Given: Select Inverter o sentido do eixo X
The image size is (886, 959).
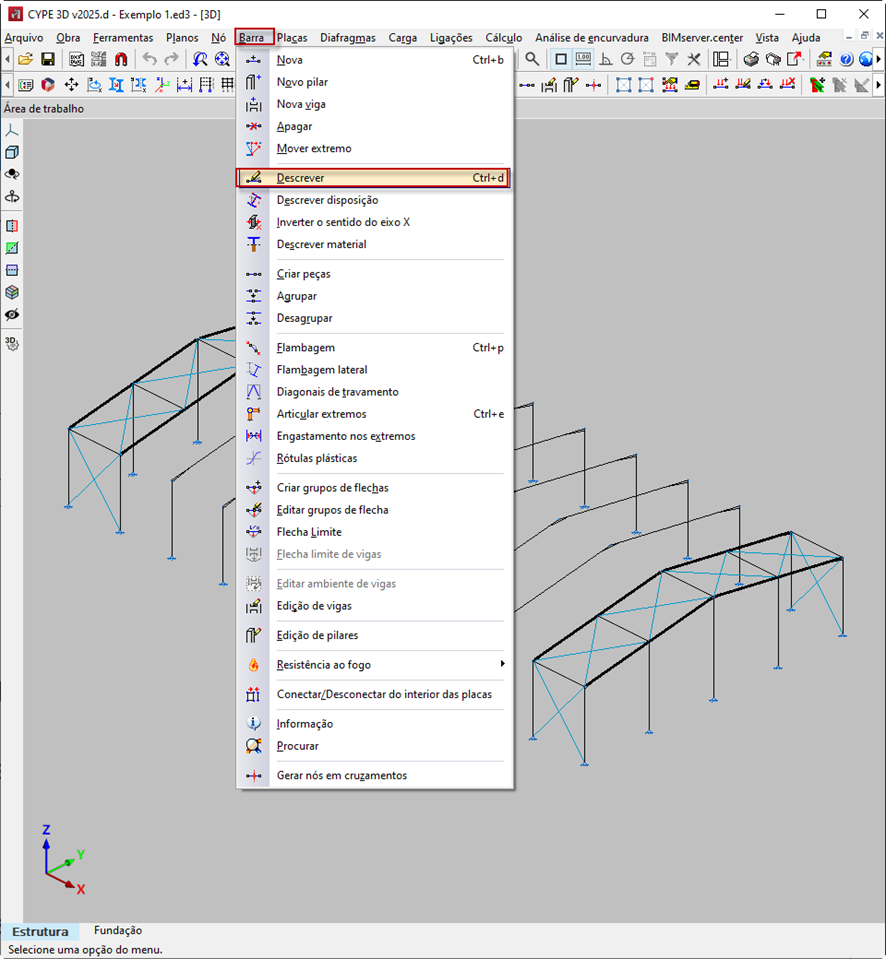Looking at the screenshot, I should (372, 222).
